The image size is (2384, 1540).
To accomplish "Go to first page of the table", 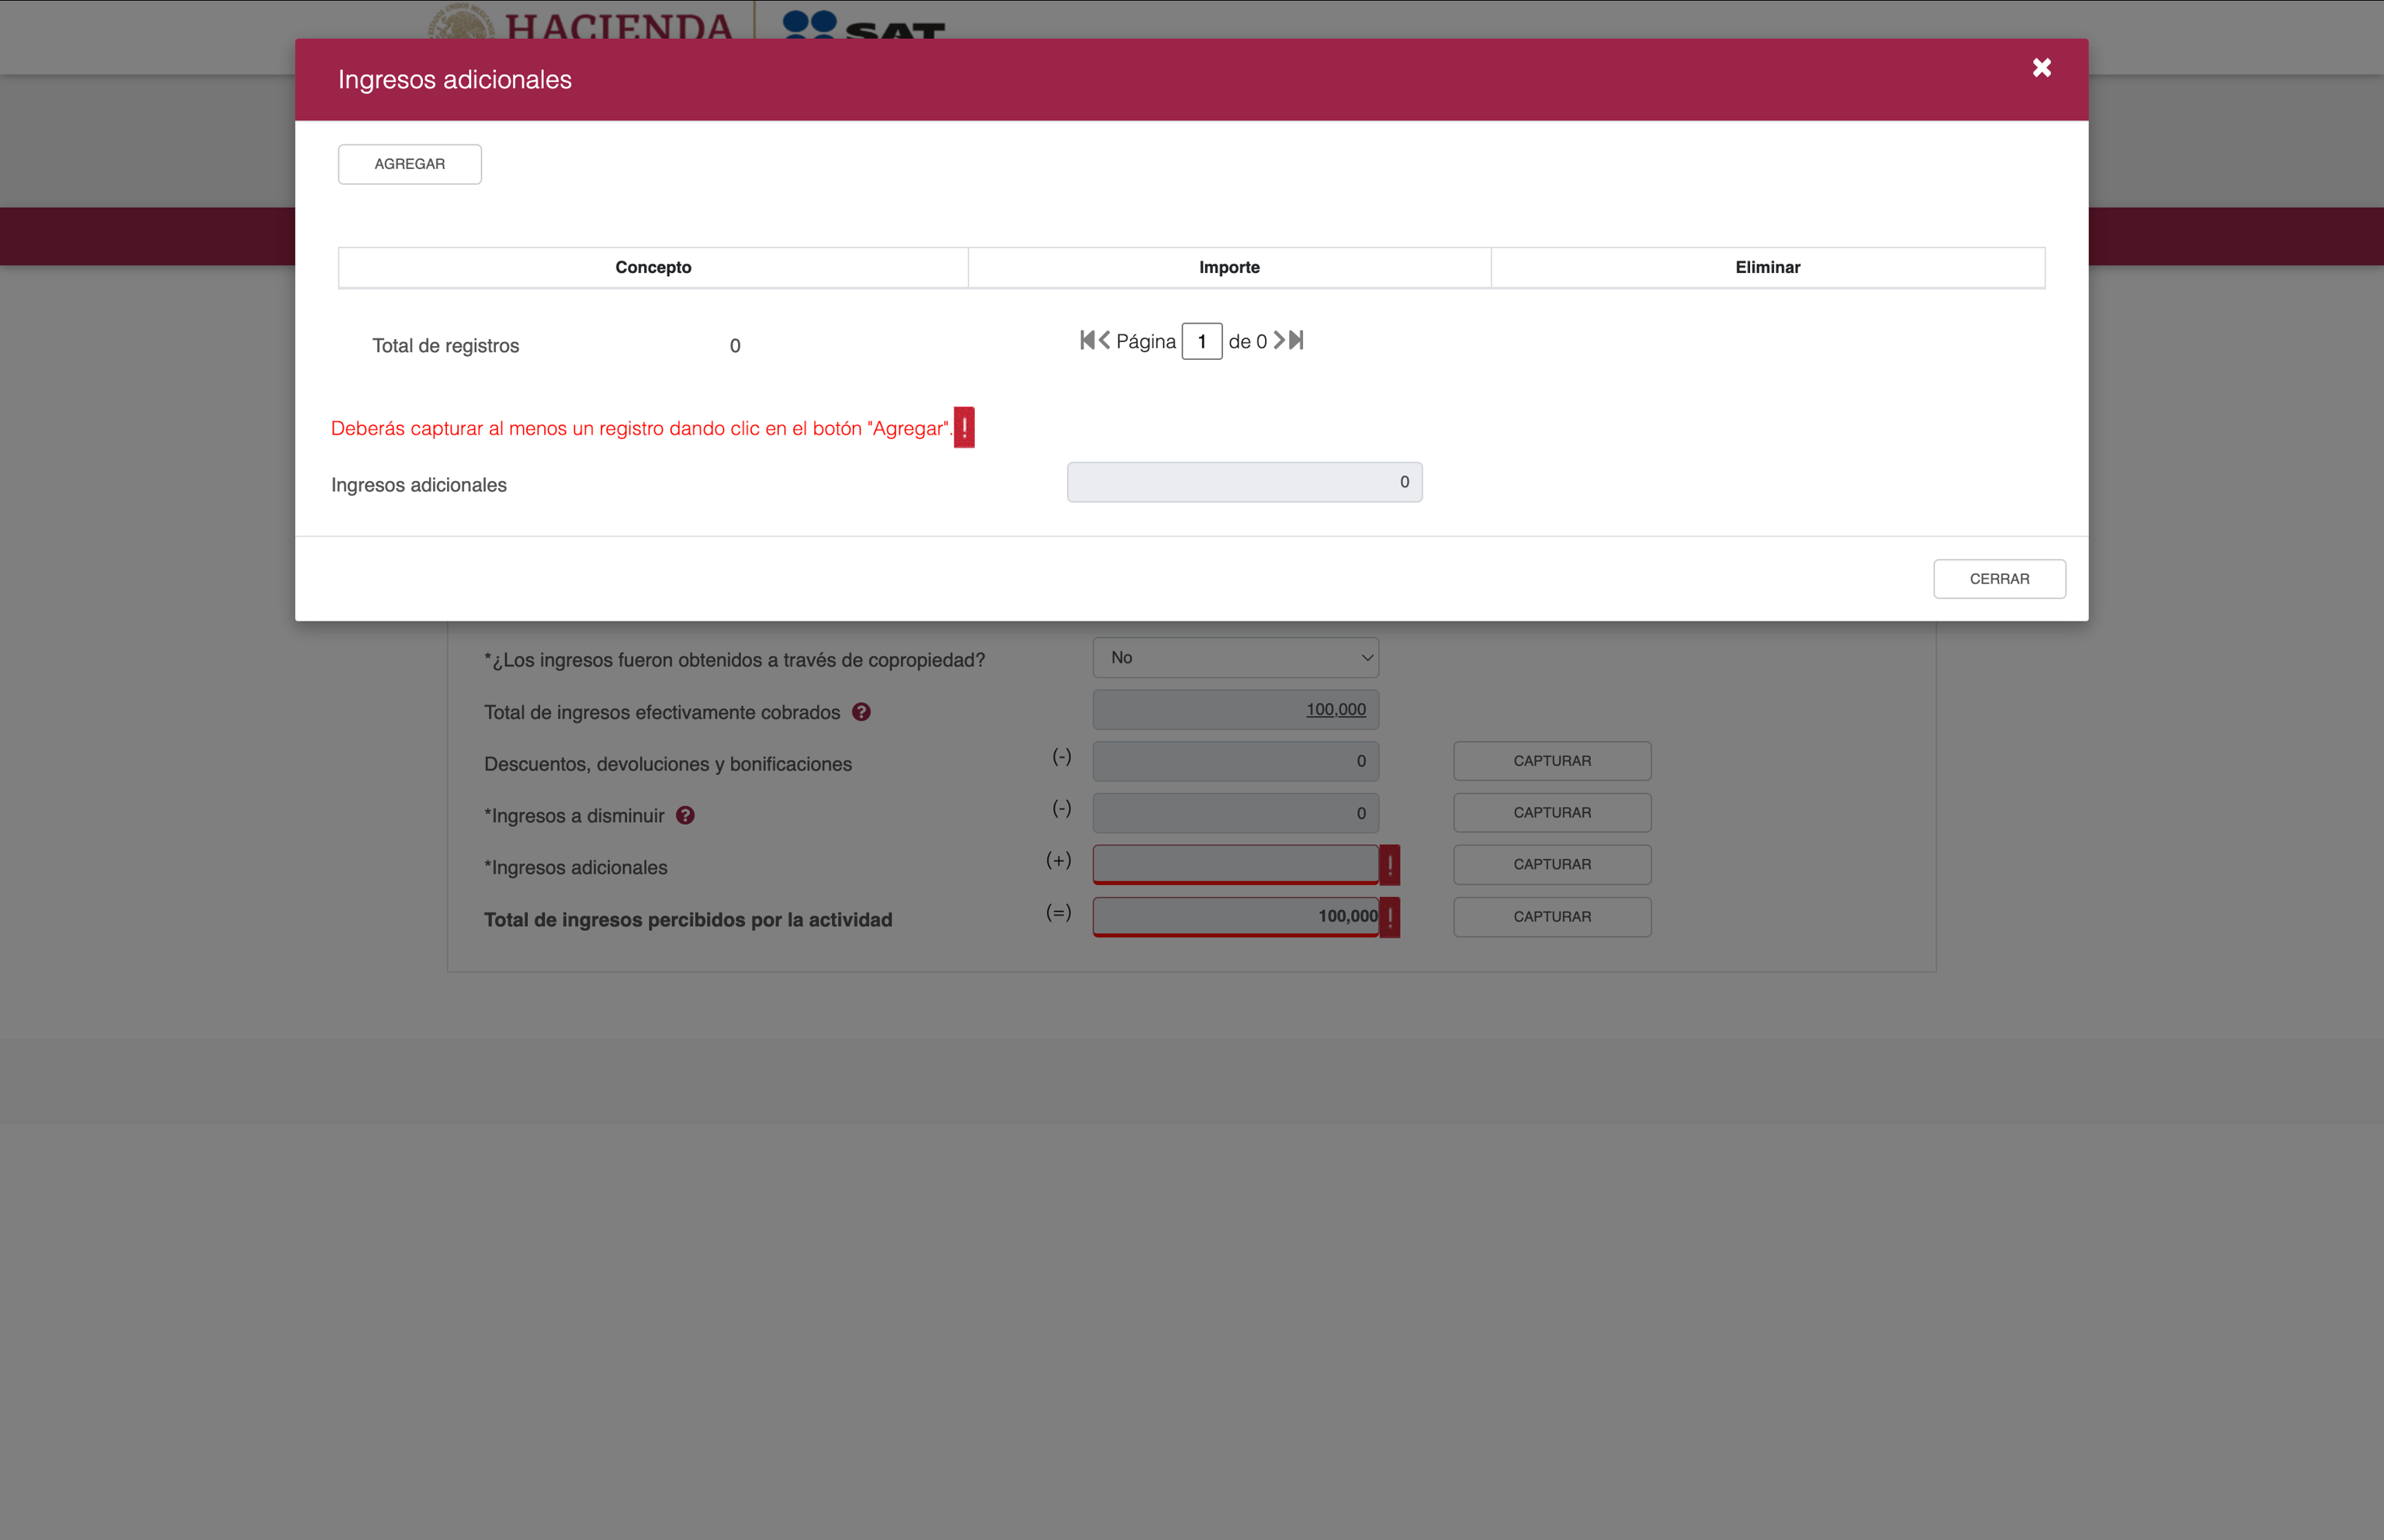I will point(1087,340).
